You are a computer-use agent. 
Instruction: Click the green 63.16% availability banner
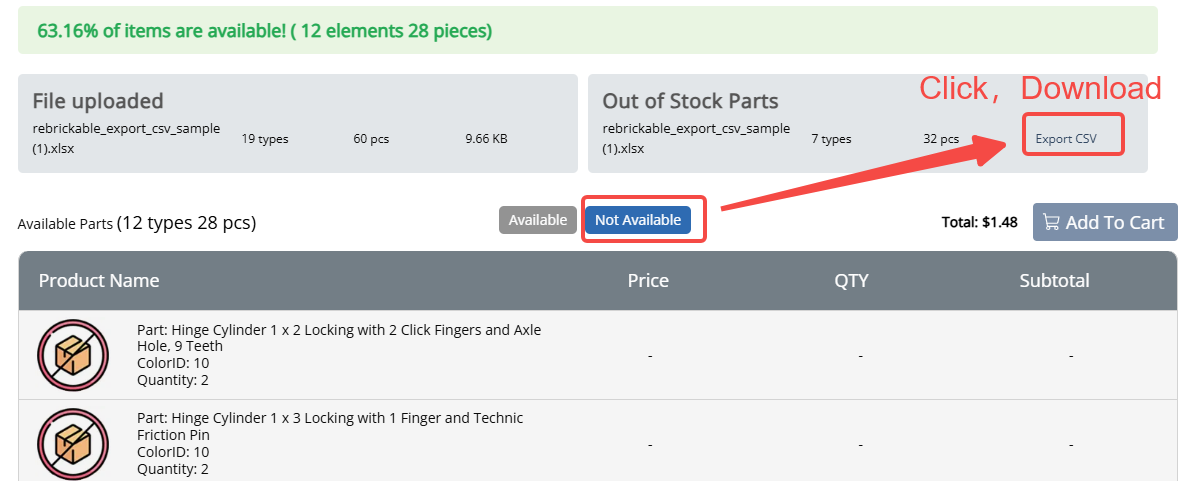(x=588, y=30)
